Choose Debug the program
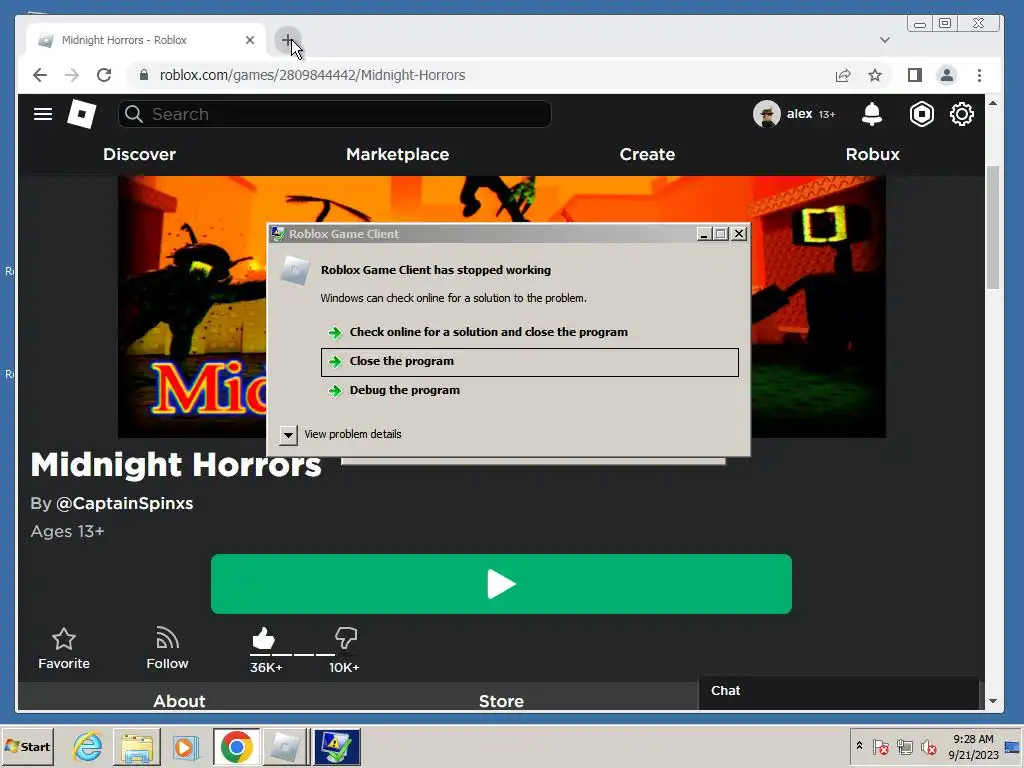The height and width of the screenshot is (768, 1024). 530,391
